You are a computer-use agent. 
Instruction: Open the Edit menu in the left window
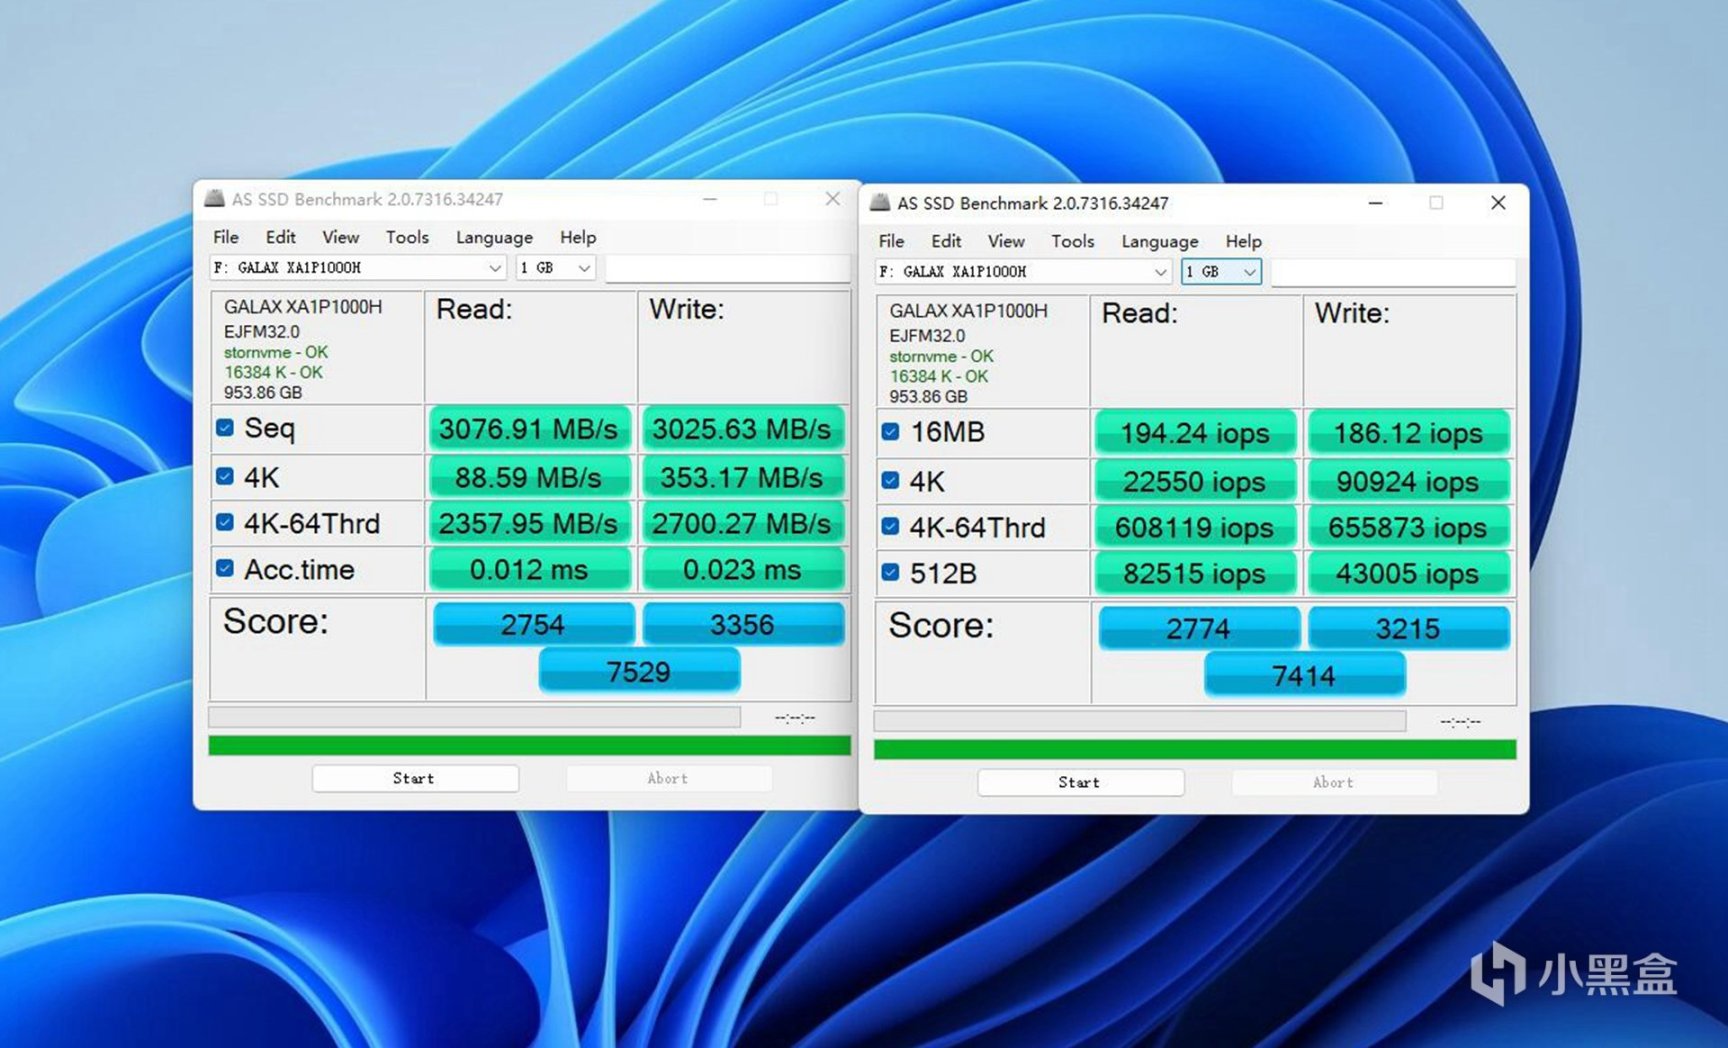280,237
